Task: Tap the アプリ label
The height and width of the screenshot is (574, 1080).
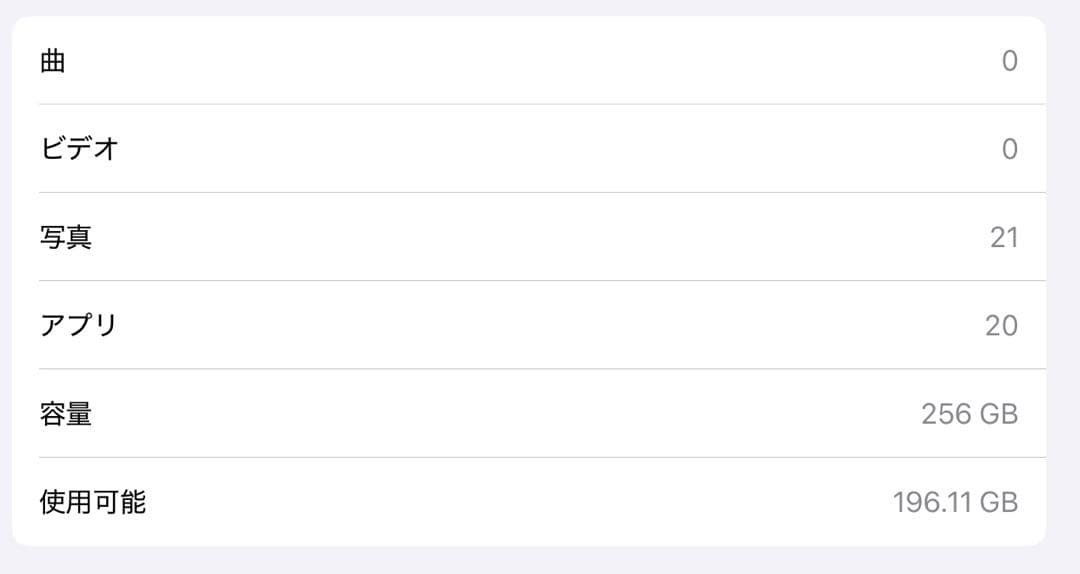Action: pos(80,325)
